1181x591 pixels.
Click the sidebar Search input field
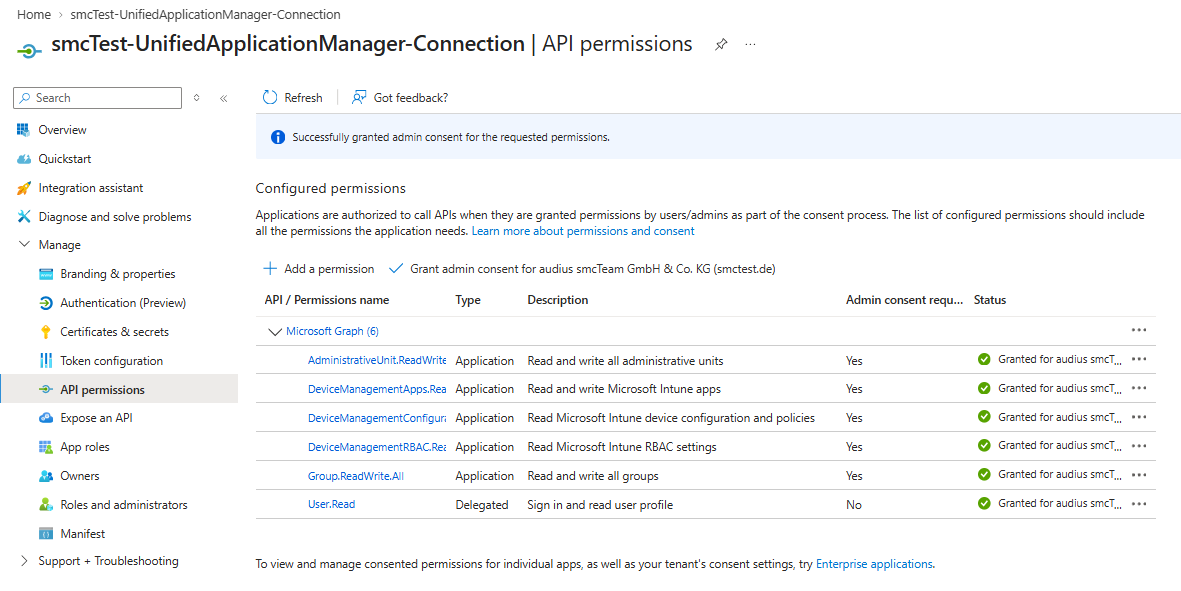pyautogui.click(x=98, y=98)
